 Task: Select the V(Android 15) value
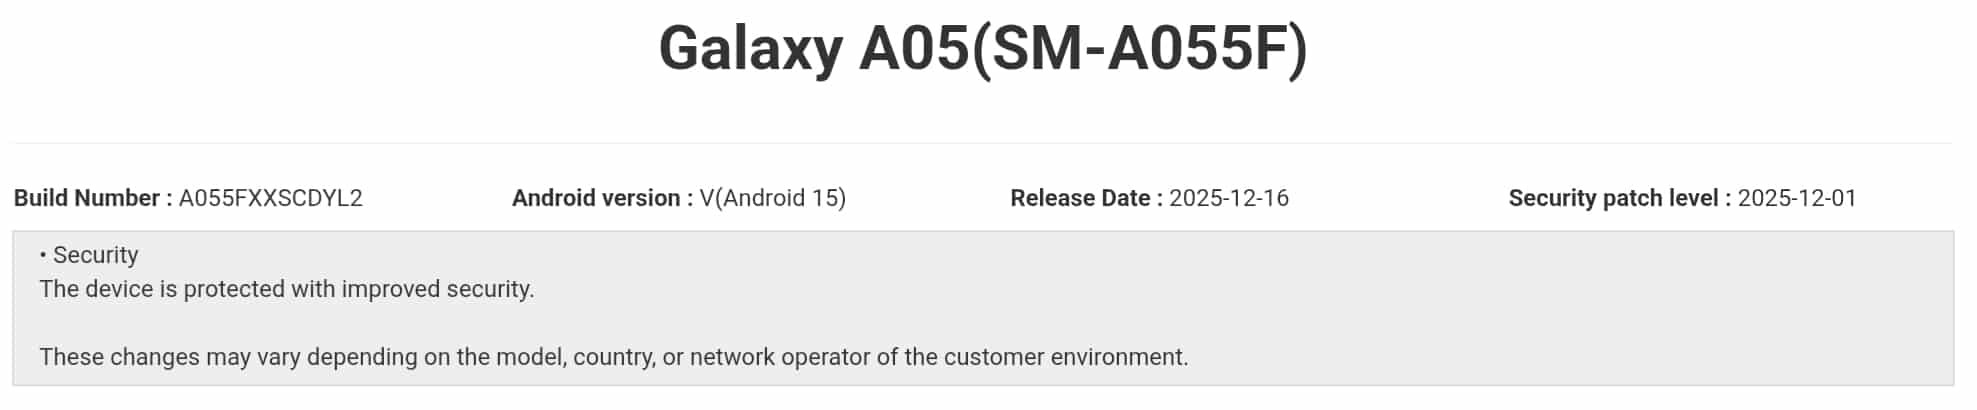(x=773, y=198)
